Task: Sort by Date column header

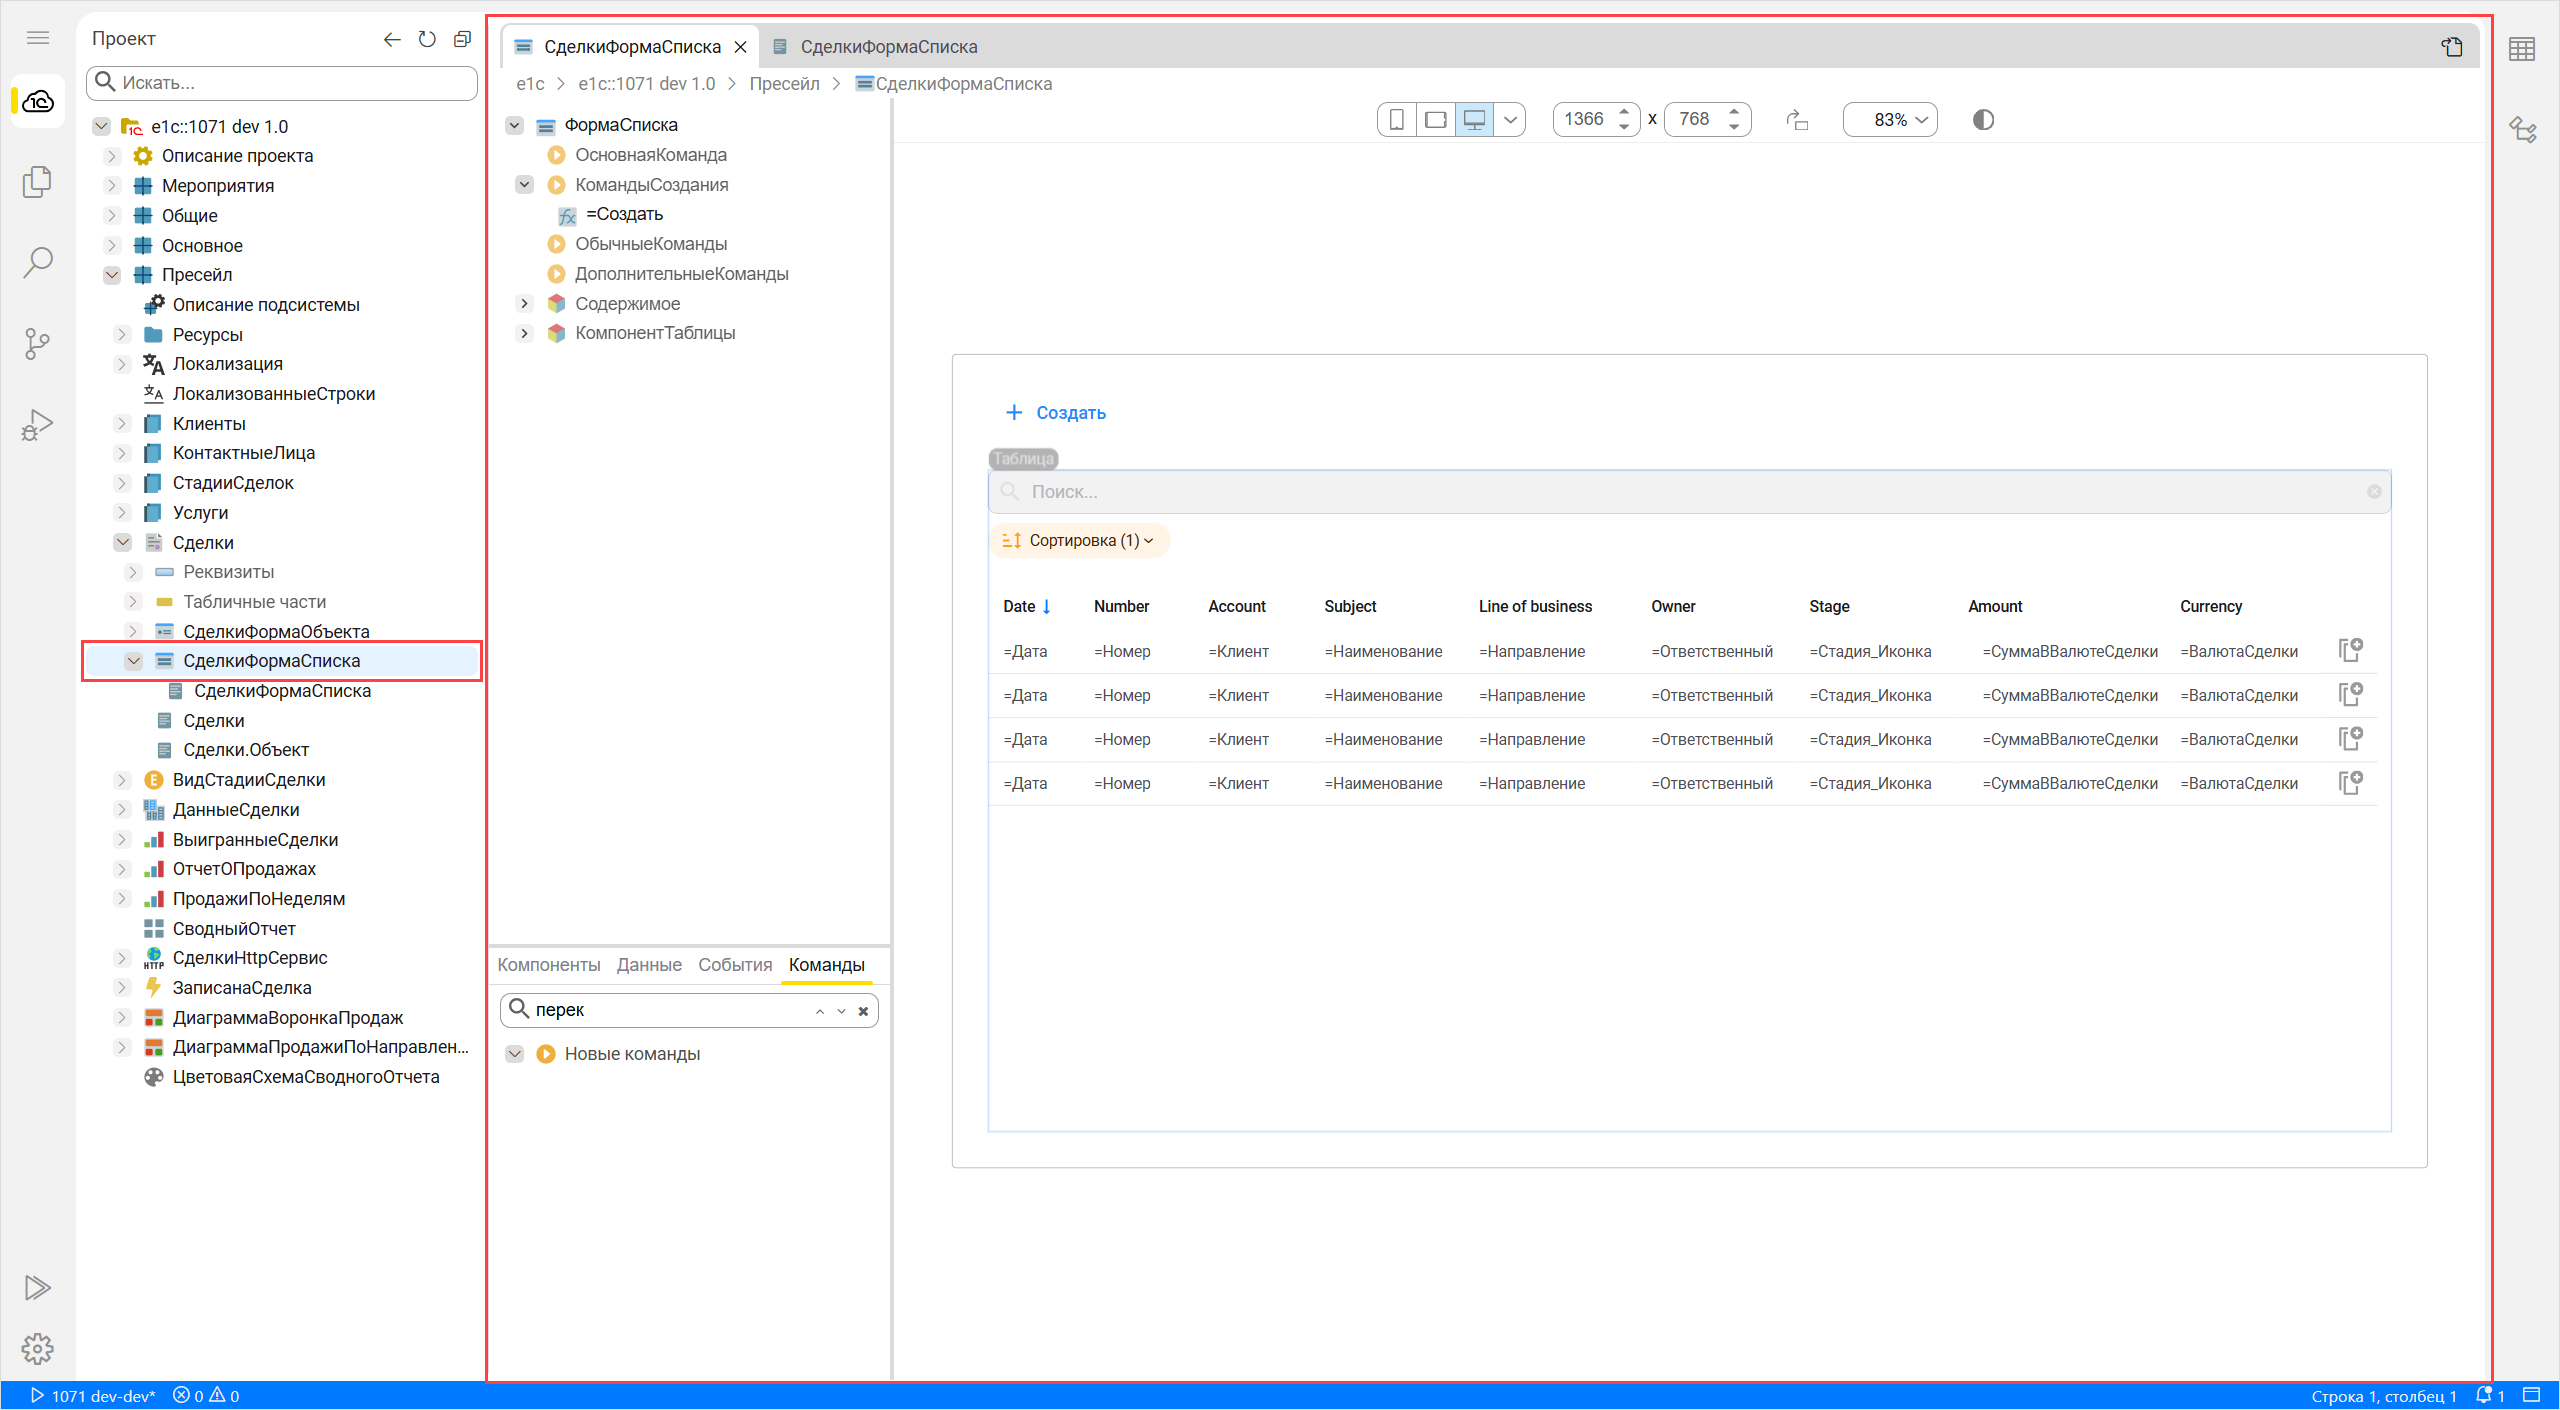Action: [x=1026, y=607]
